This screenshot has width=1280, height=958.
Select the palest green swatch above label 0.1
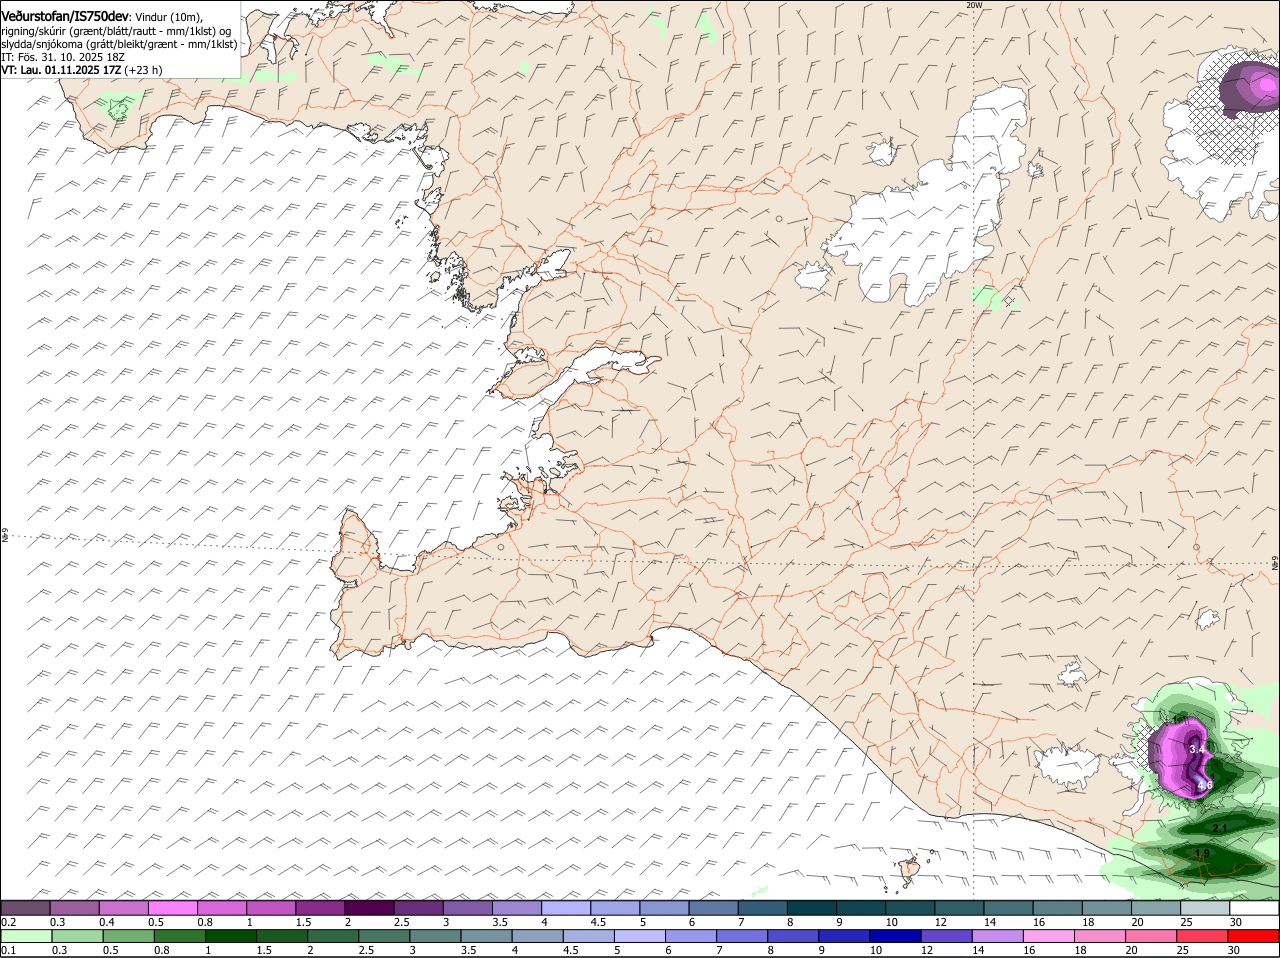tap(26, 936)
